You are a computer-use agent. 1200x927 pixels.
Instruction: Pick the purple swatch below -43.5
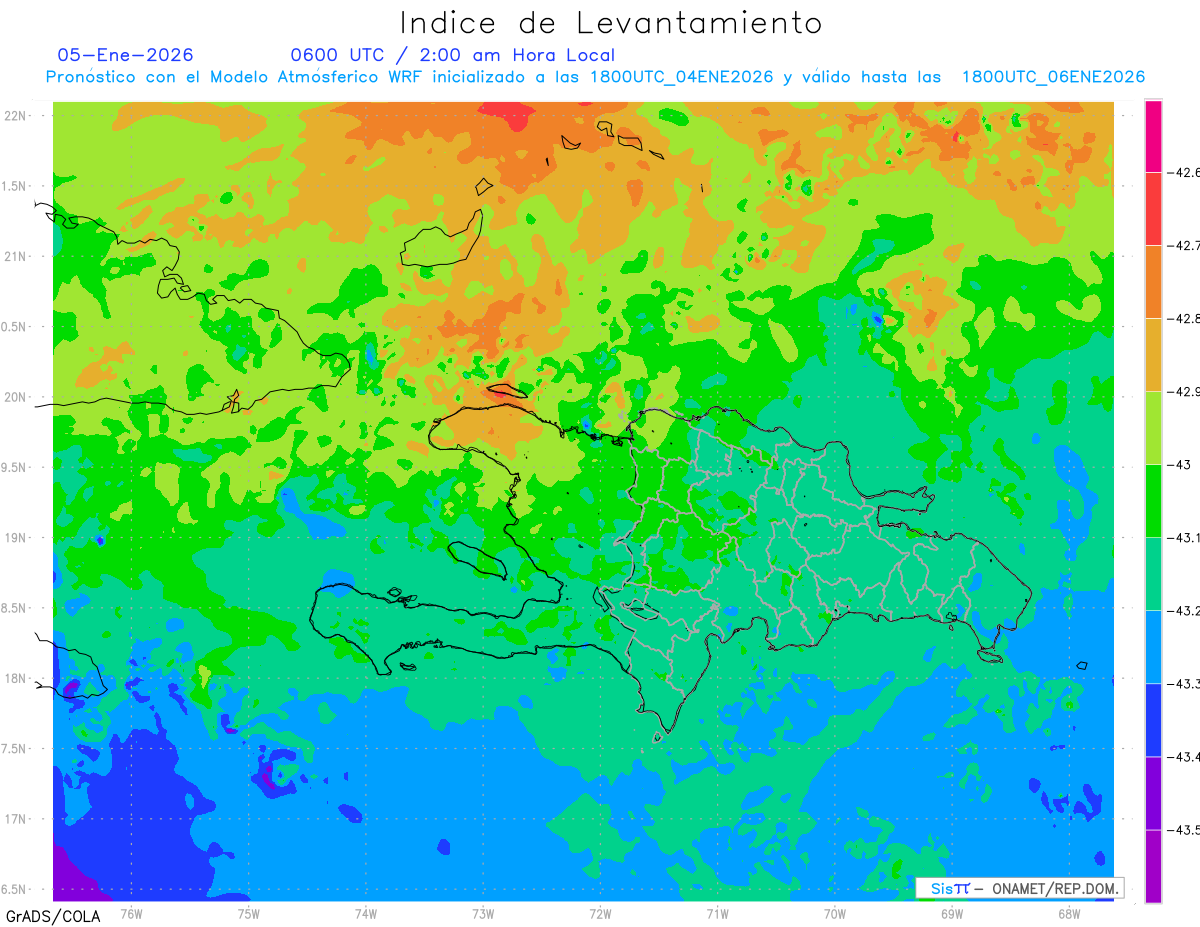pos(1153,865)
